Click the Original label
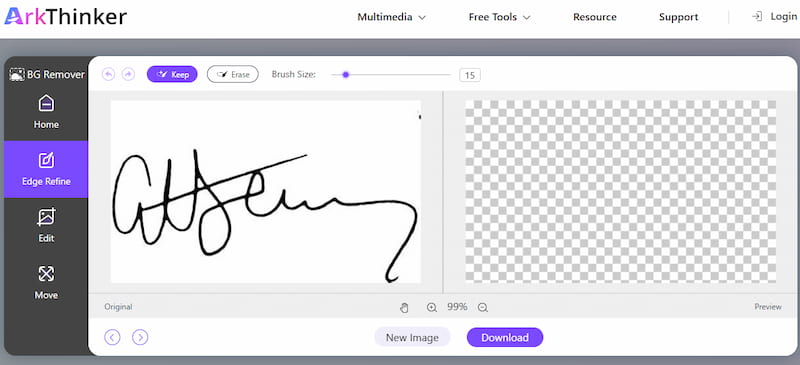800x365 pixels. pos(118,307)
